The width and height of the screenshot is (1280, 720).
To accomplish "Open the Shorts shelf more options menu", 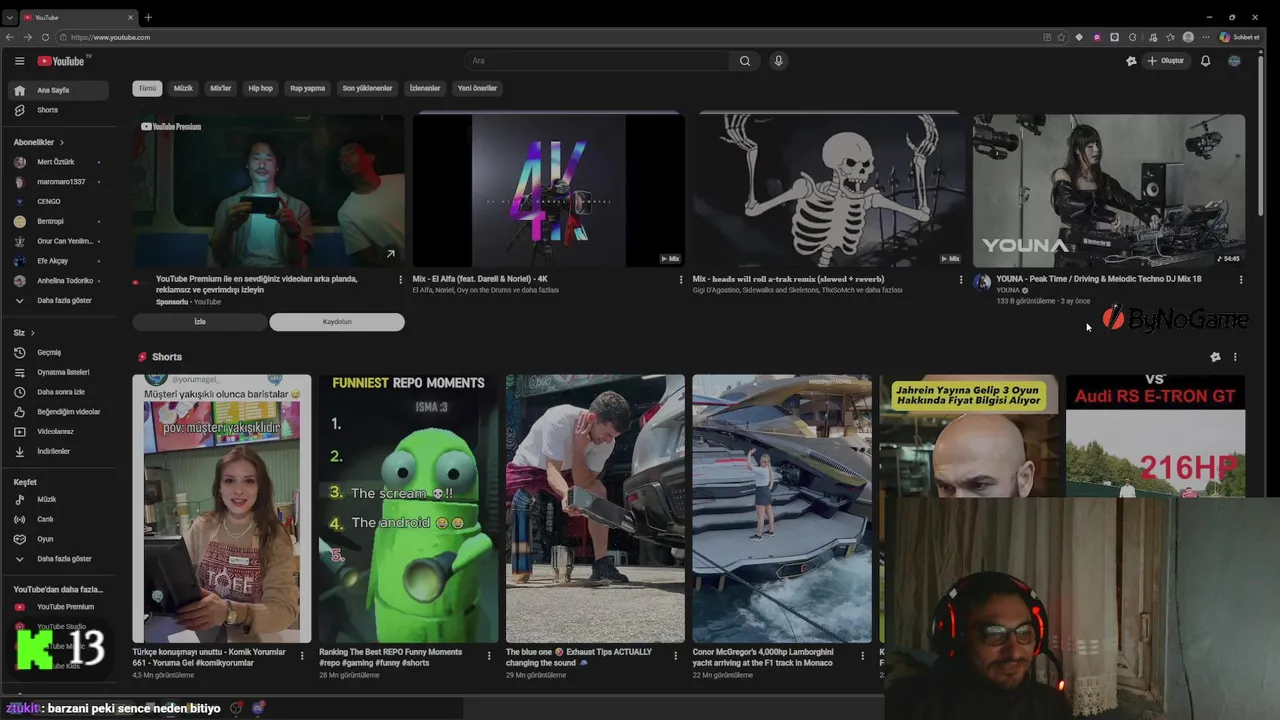I will pyautogui.click(x=1235, y=357).
